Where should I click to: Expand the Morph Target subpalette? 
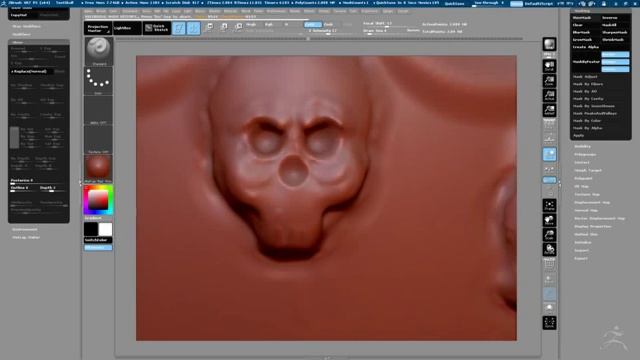(x=588, y=170)
